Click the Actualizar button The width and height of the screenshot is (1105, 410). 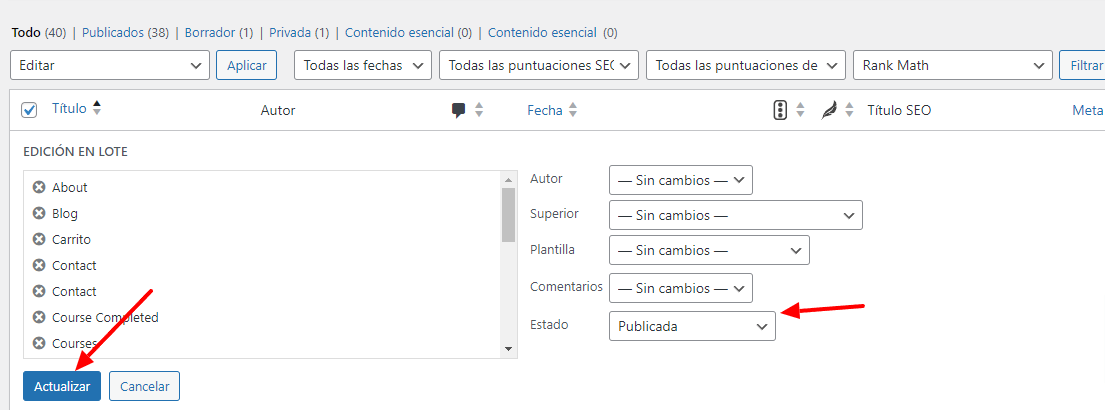click(x=62, y=386)
